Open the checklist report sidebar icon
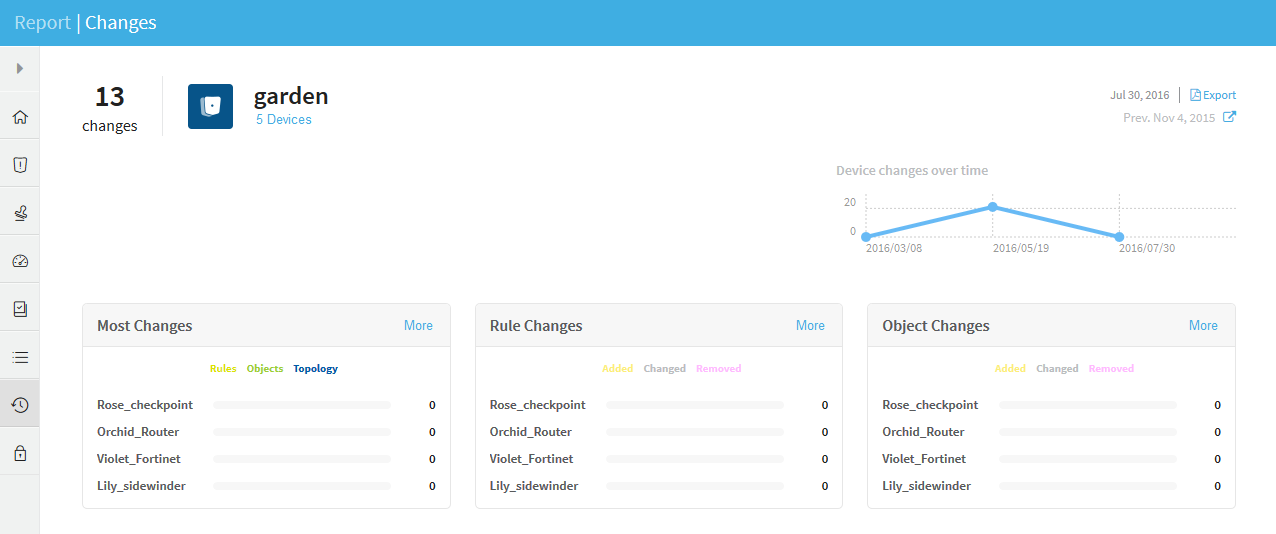1276x534 pixels. pos(20,309)
